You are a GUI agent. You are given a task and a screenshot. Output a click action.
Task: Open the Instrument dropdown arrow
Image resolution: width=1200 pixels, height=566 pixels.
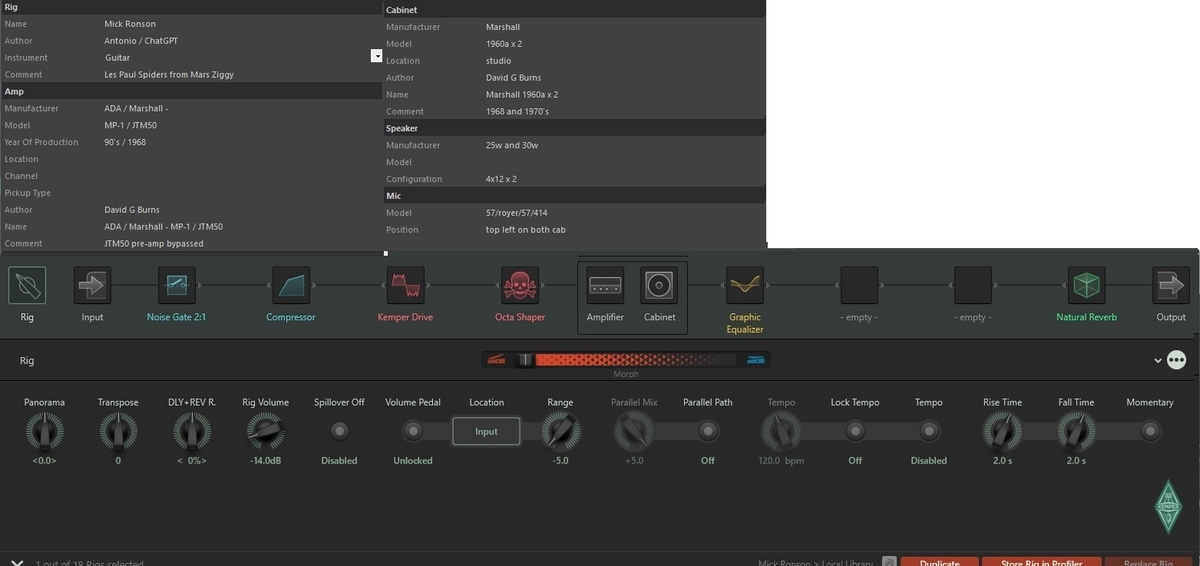(377, 56)
